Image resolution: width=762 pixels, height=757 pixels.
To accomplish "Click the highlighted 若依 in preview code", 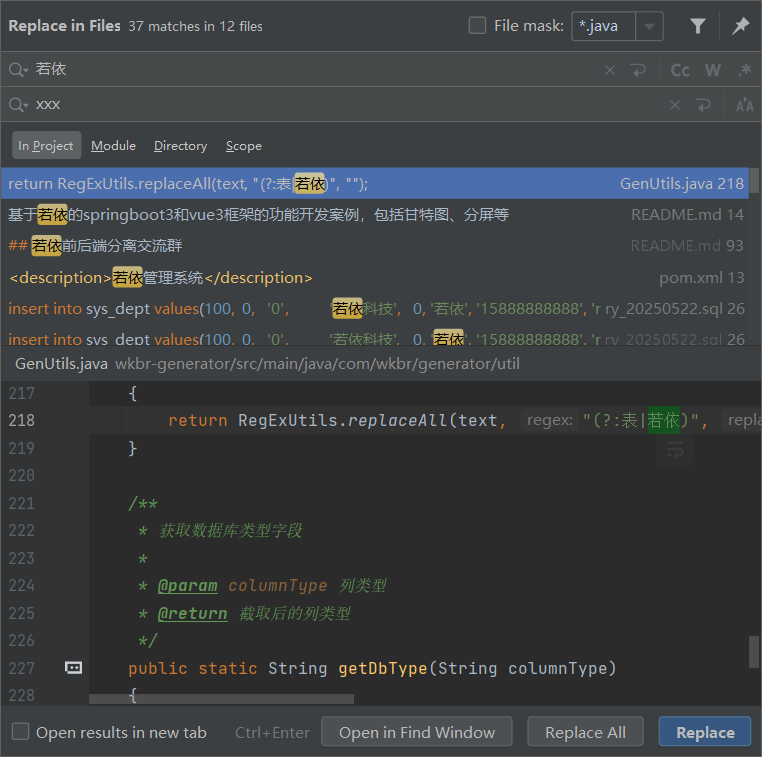I will pos(663,420).
